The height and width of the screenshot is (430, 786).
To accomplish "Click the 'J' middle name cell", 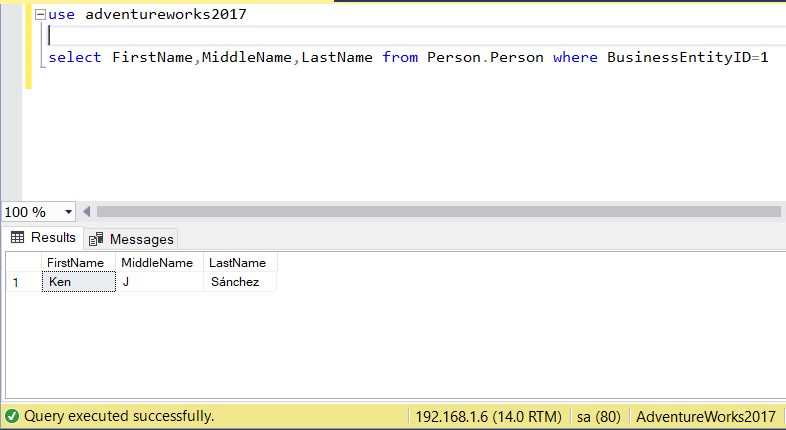I will pyautogui.click(x=158, y=282).
